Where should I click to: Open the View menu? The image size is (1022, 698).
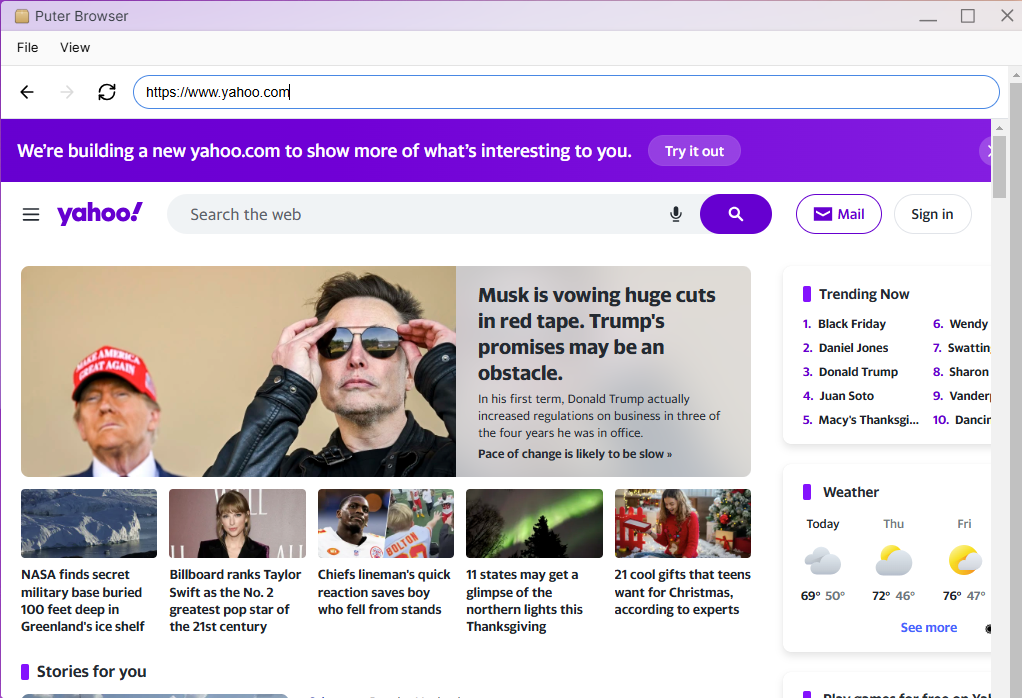75,47
